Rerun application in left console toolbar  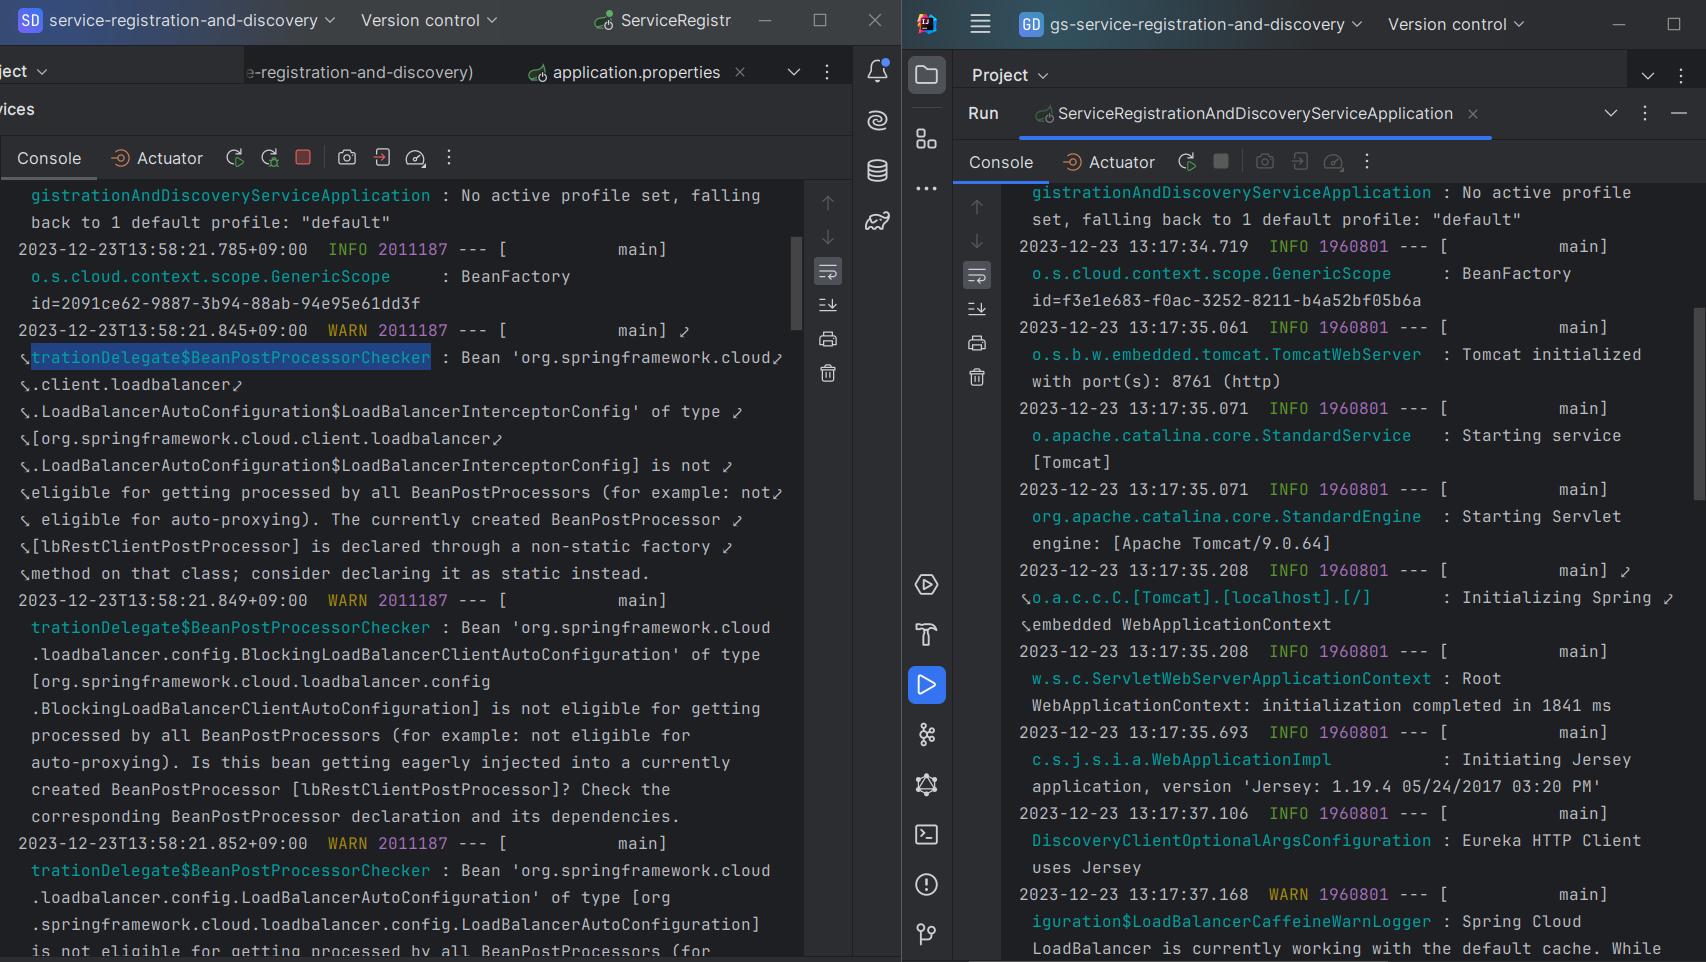[235, 158]
